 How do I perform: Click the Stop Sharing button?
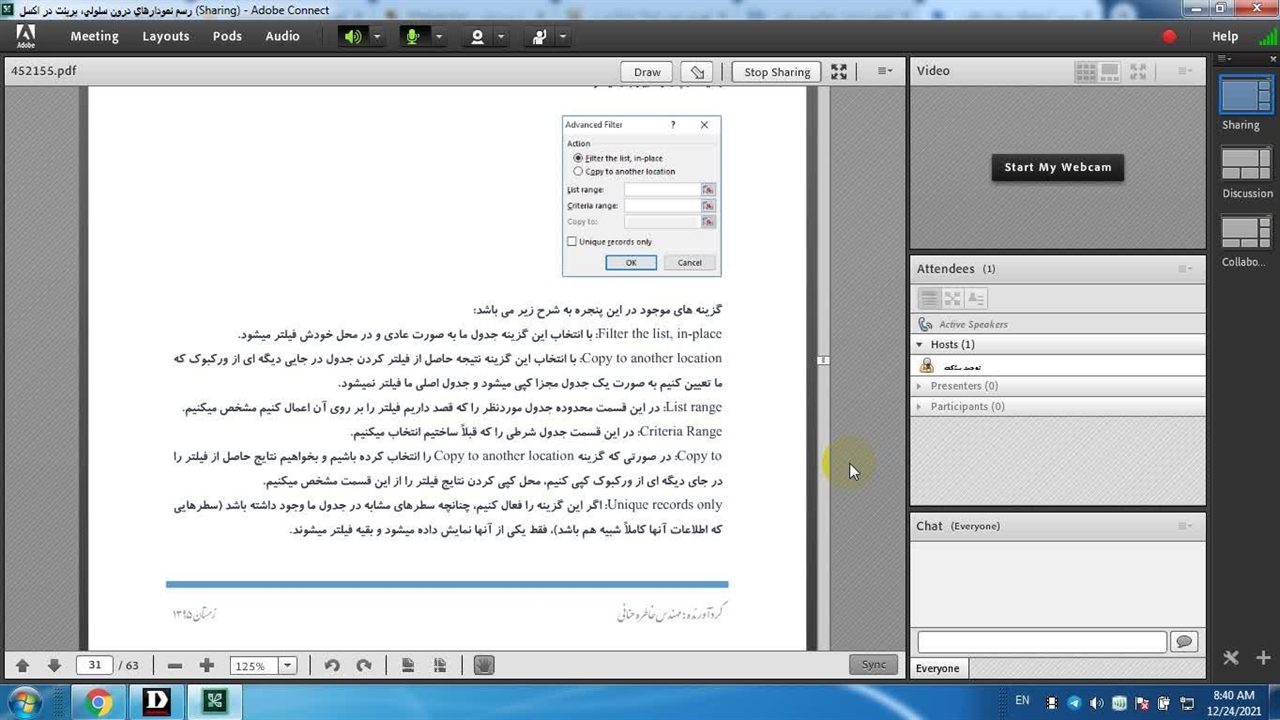point(776,72)
